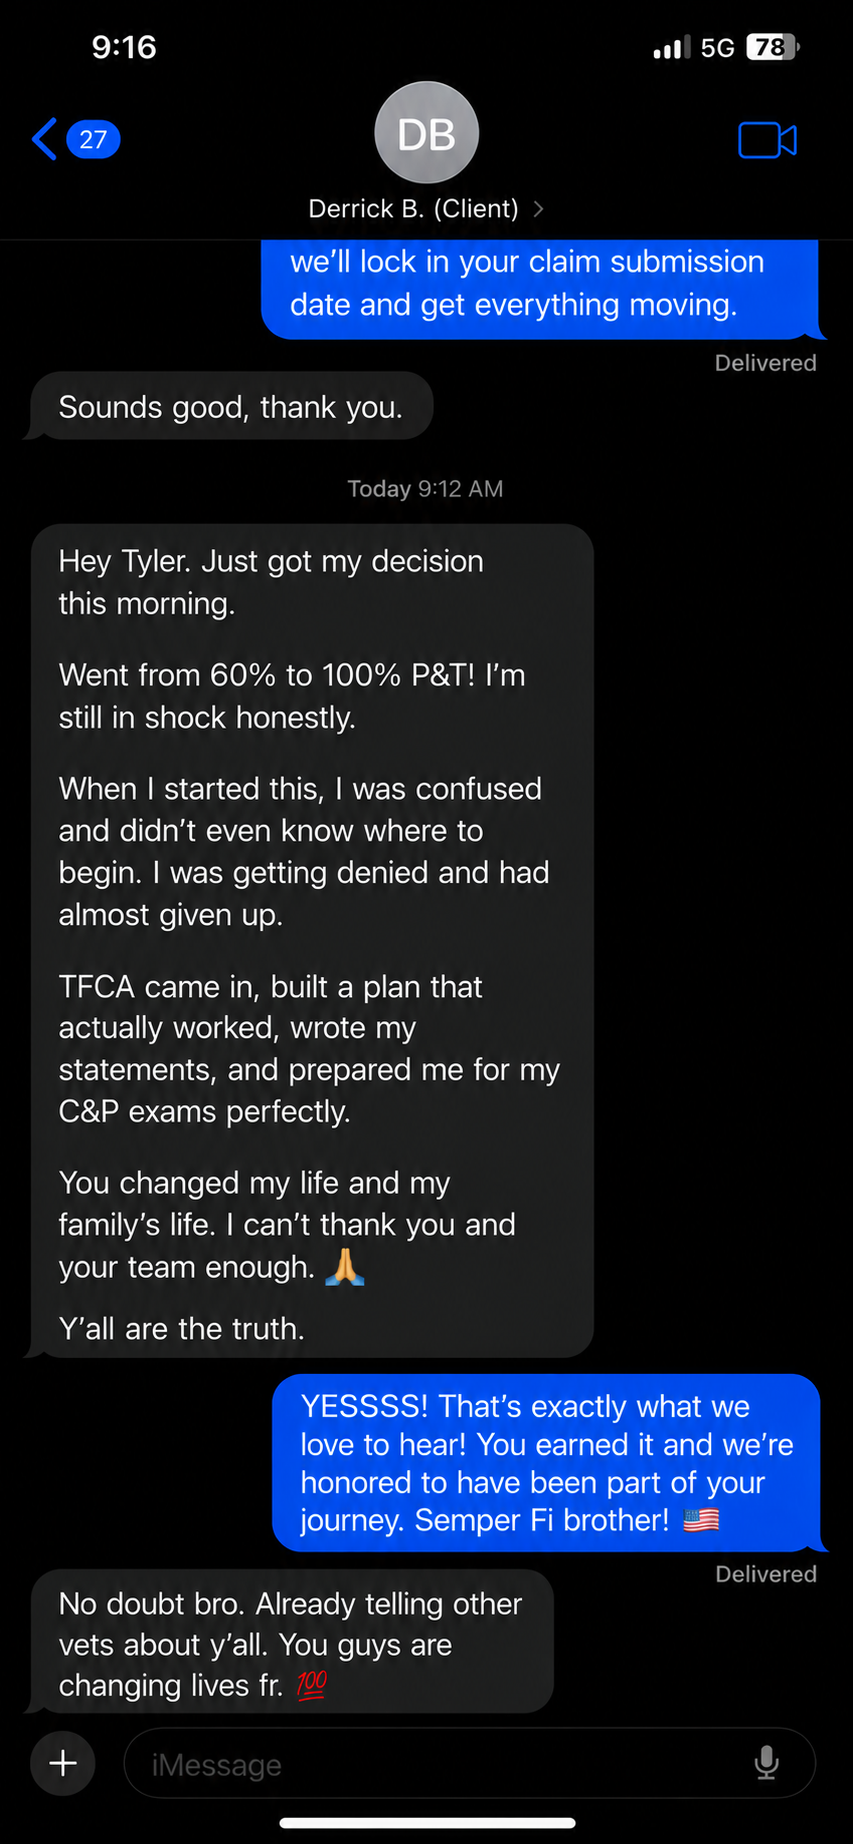Open the 27 unread messages badge
Image resolution: width=853 pixels, height=1844 pixels.
point(93,139)
